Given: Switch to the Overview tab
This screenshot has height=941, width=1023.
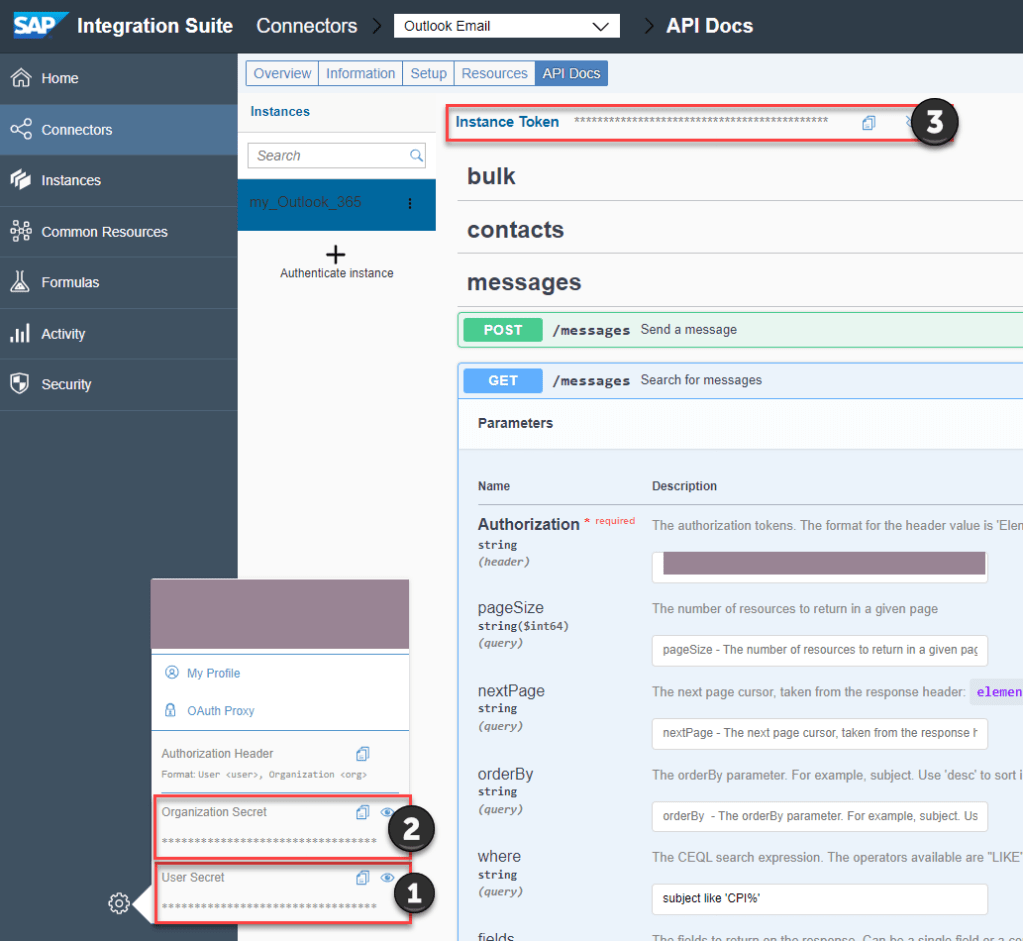Looking at the screenshot, I should point(282,73).
